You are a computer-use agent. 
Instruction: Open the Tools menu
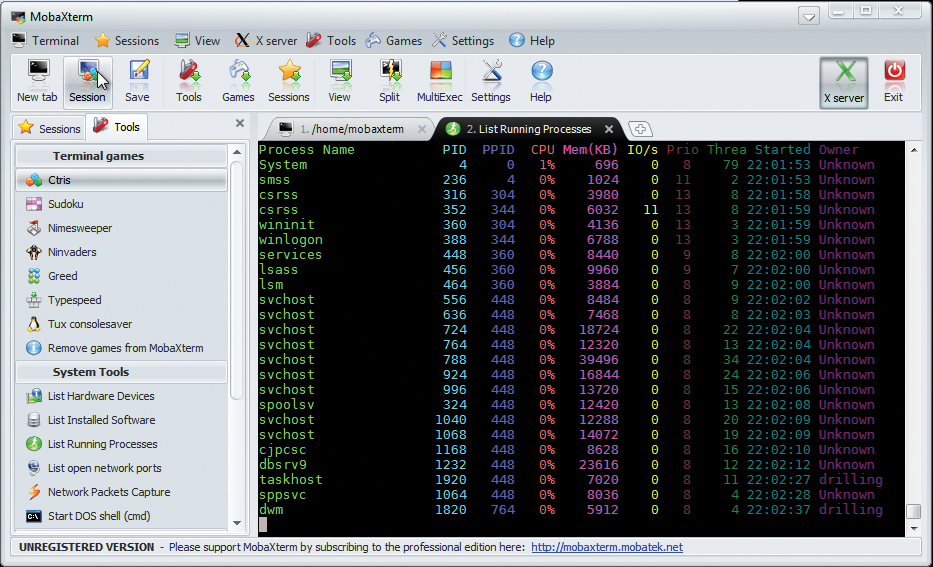coord(331,40)
